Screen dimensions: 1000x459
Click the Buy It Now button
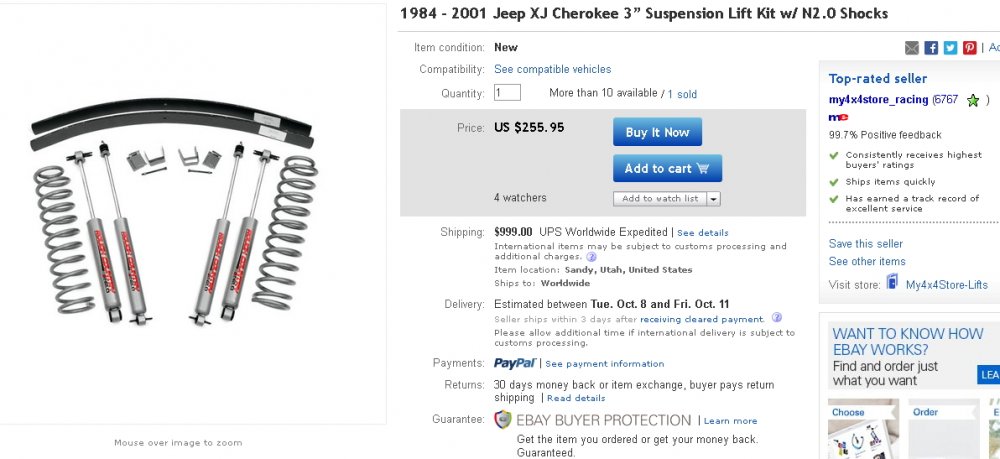657,132
